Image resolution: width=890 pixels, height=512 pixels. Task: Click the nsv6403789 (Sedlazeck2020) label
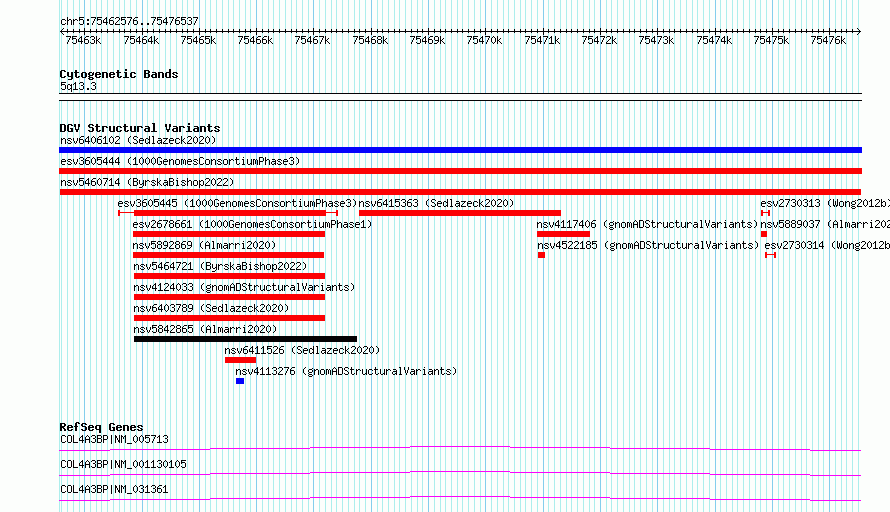tap(211, 308)
